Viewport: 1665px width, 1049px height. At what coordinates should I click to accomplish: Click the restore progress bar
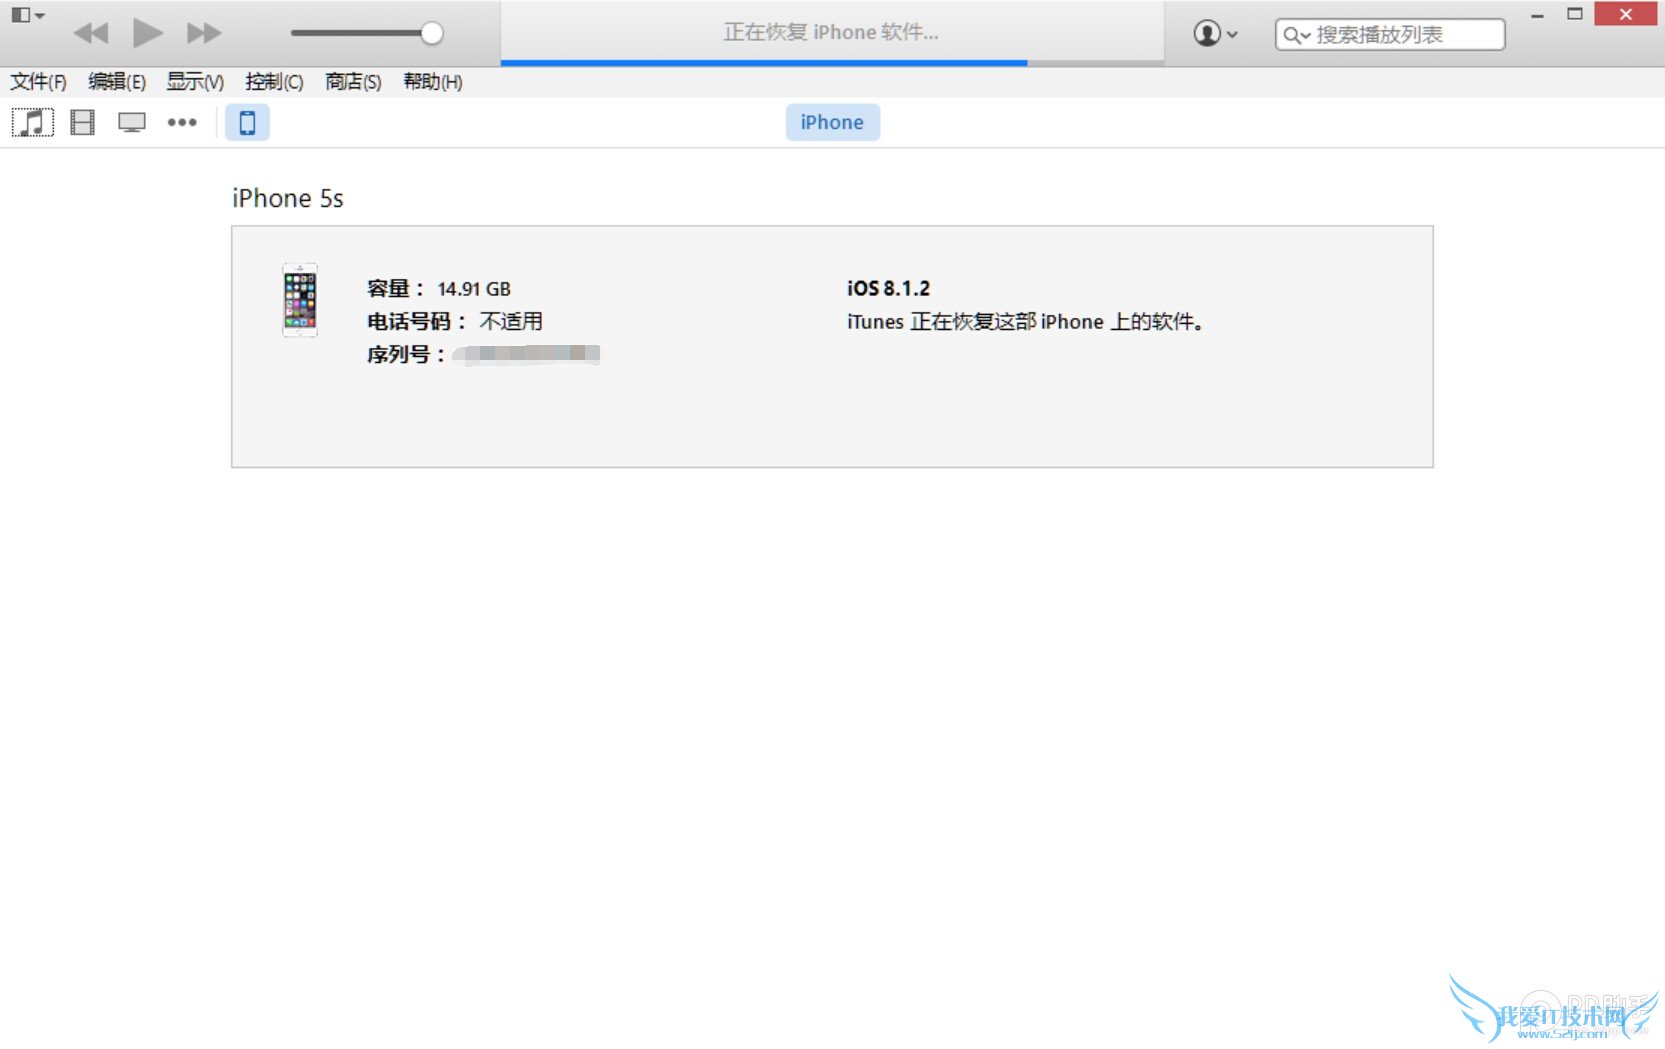[x=832, y=63]
